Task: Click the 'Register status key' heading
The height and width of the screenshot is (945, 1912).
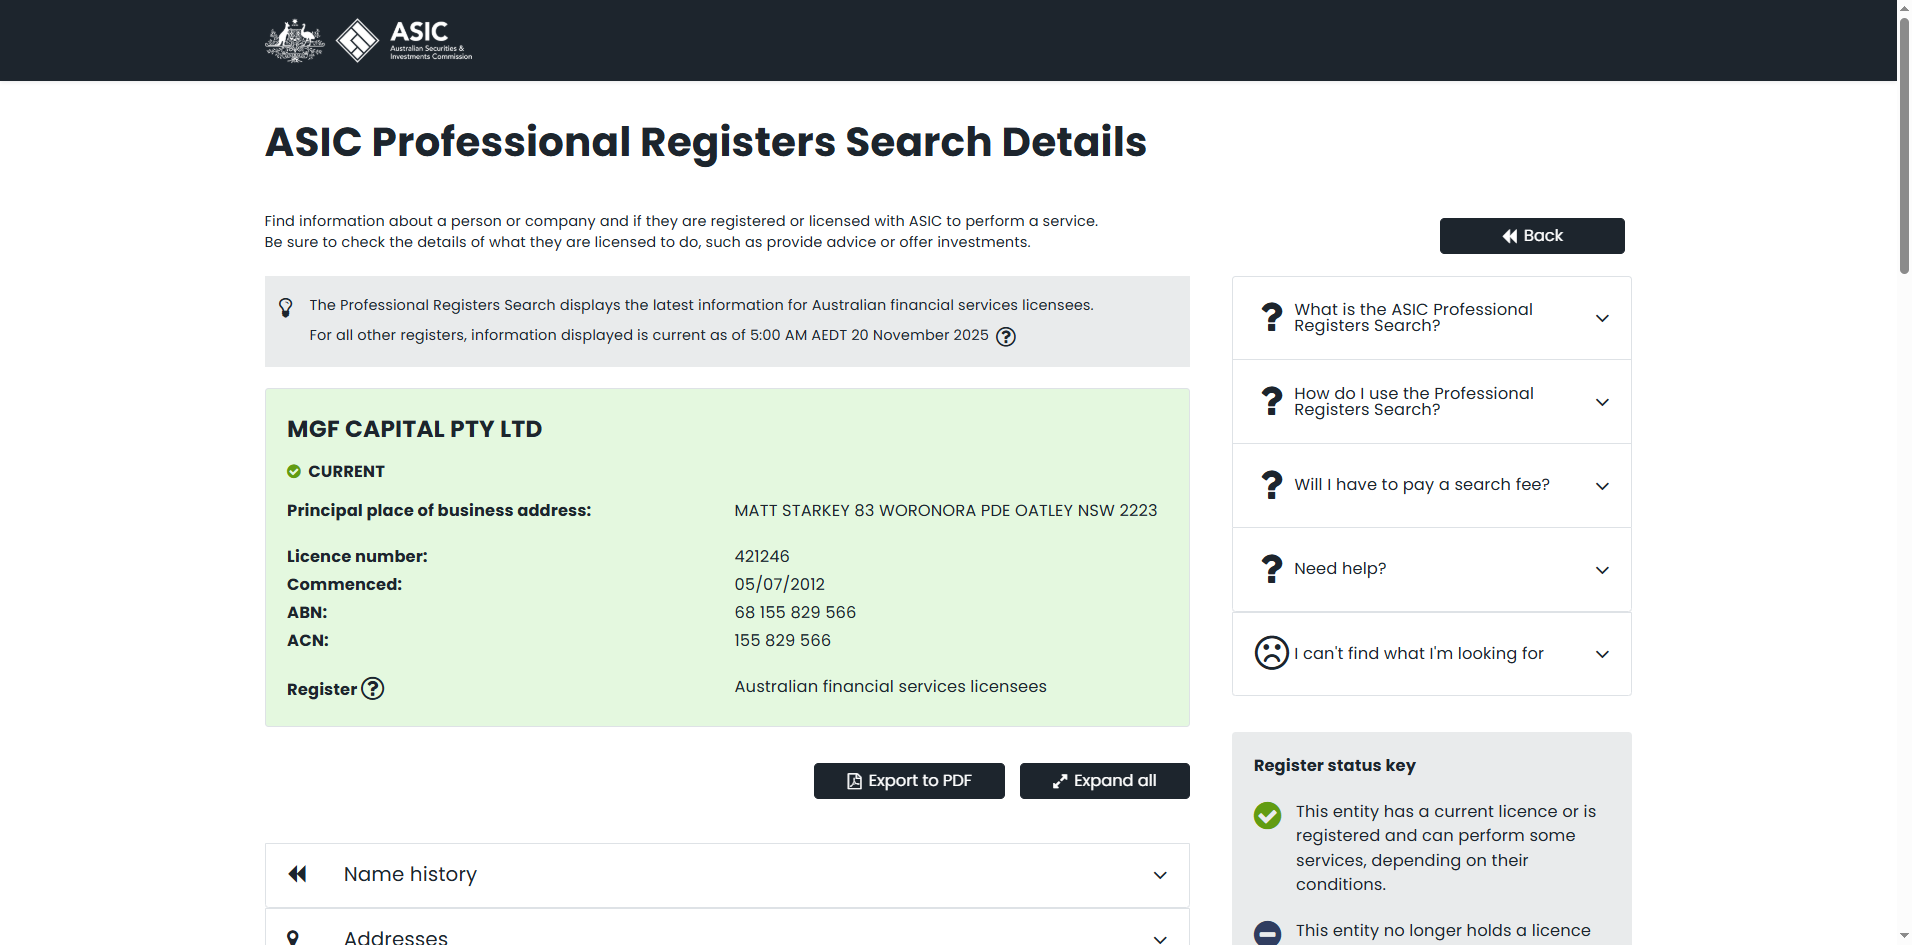Action: [1334, 765]
